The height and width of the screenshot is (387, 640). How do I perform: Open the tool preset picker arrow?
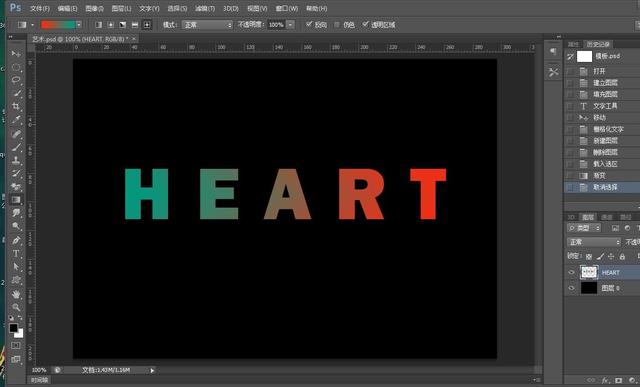click(x=32, y=25)
